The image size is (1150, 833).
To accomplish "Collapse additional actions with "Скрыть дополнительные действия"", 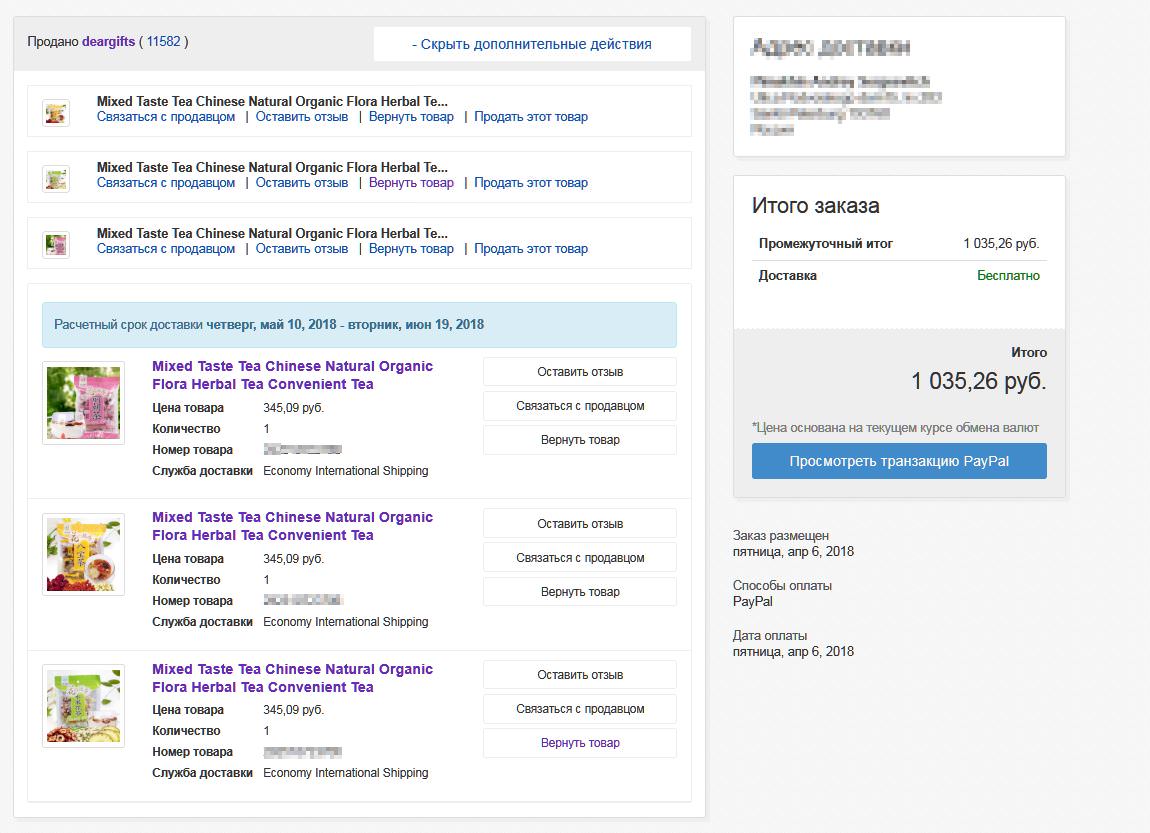I will point(532,44).
